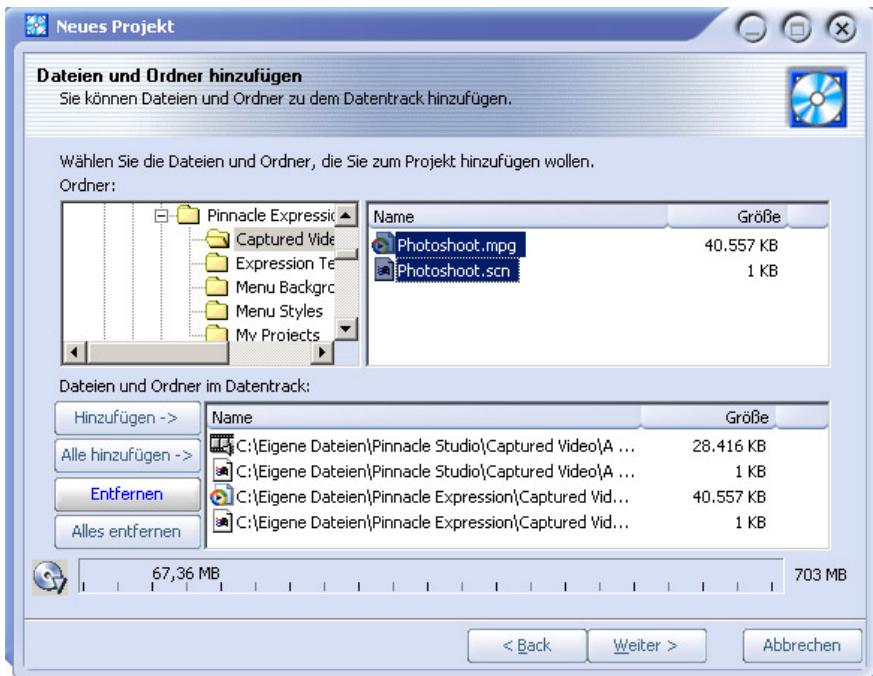
Task: Click the media icon of the 40.557 KB datatrack entry
Action: click(x=221, y=496)
